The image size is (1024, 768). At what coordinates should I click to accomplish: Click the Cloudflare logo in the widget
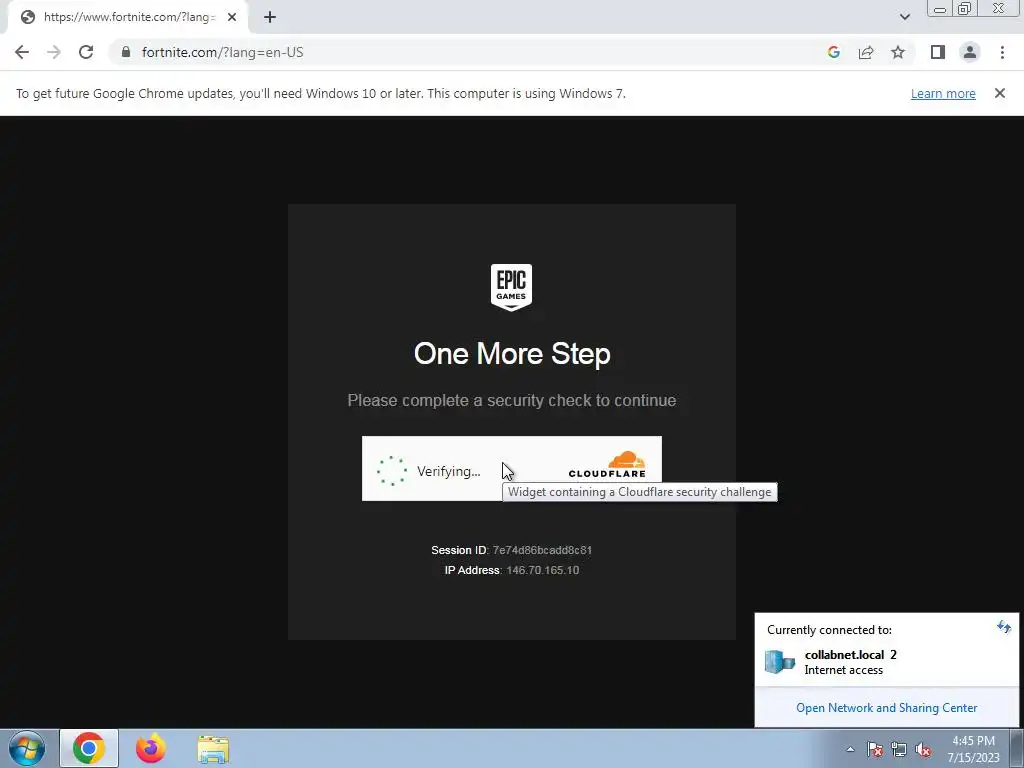(x=607, y=464)
